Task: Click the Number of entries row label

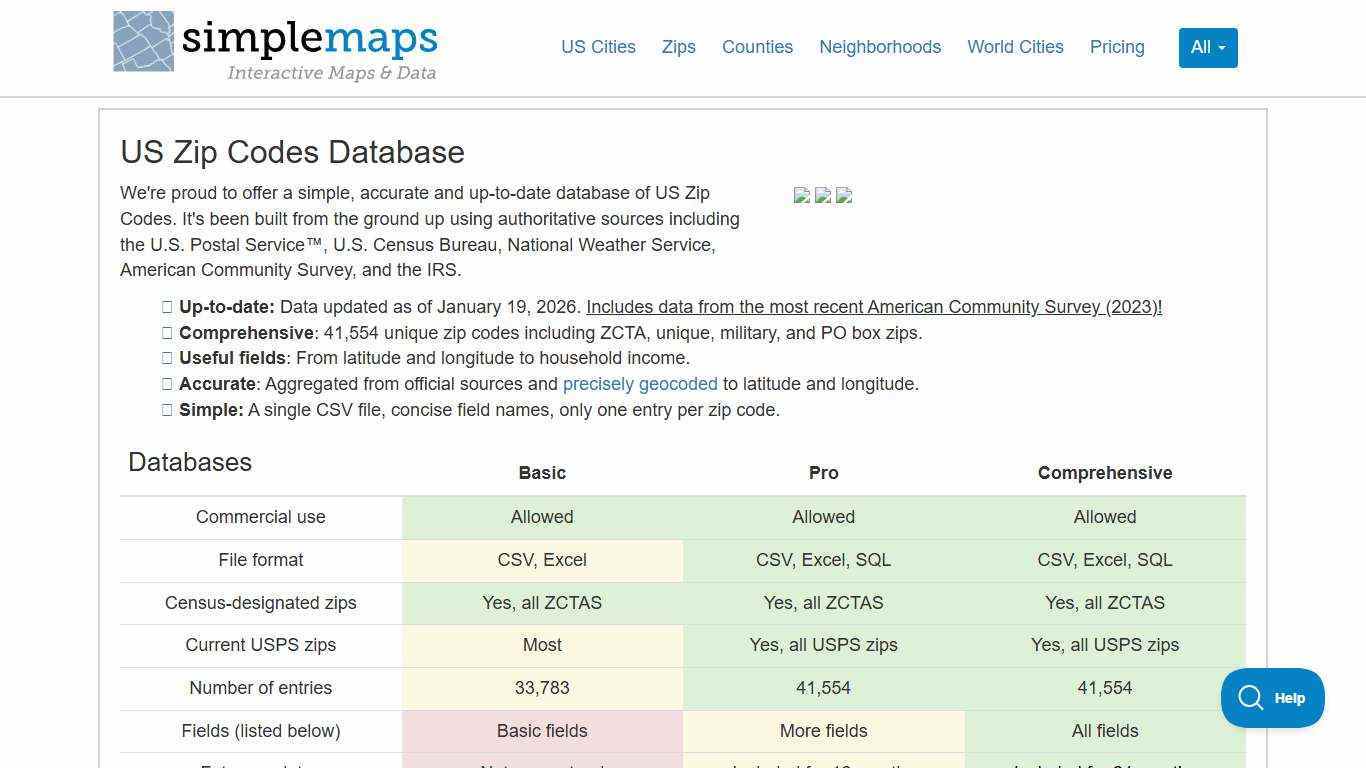Action: coord(260,688)
